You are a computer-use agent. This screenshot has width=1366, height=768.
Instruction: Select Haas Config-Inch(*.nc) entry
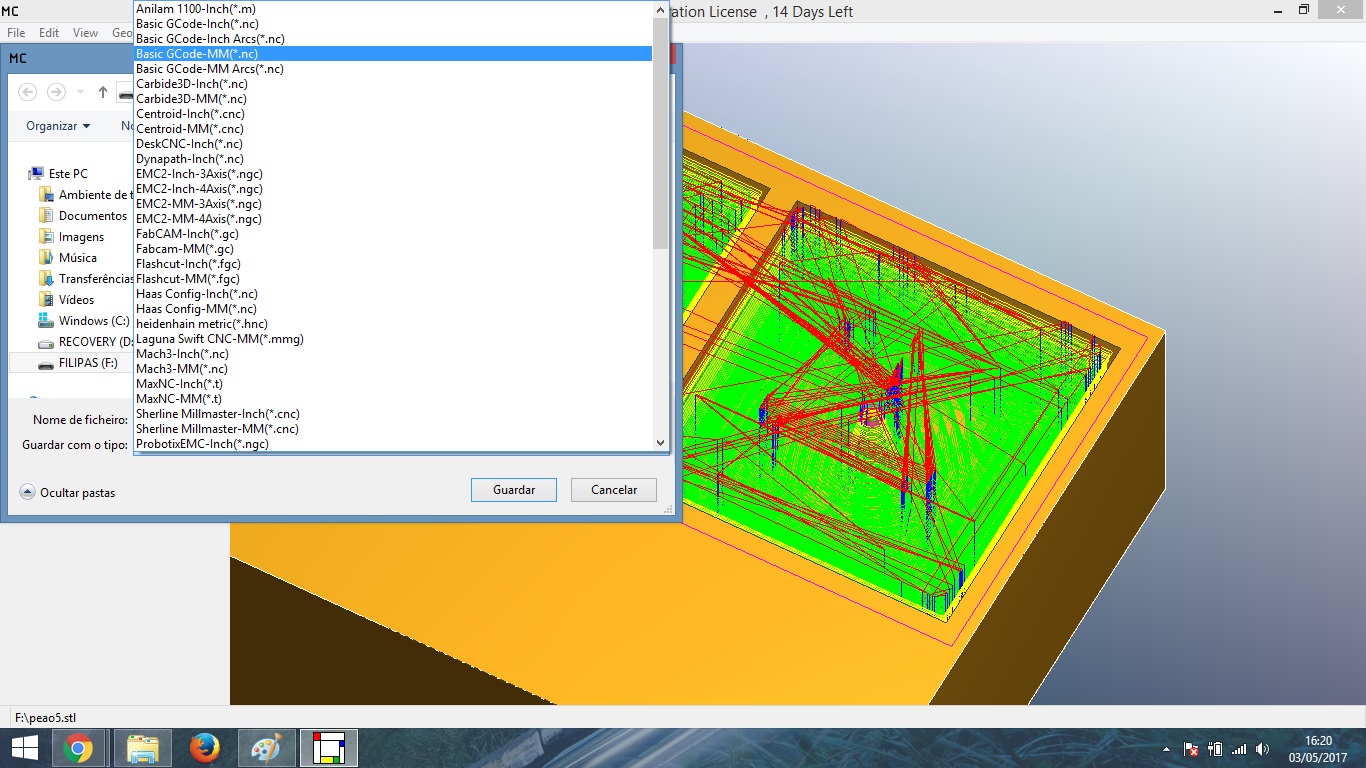pyautogui.click(x=393, y=294)
